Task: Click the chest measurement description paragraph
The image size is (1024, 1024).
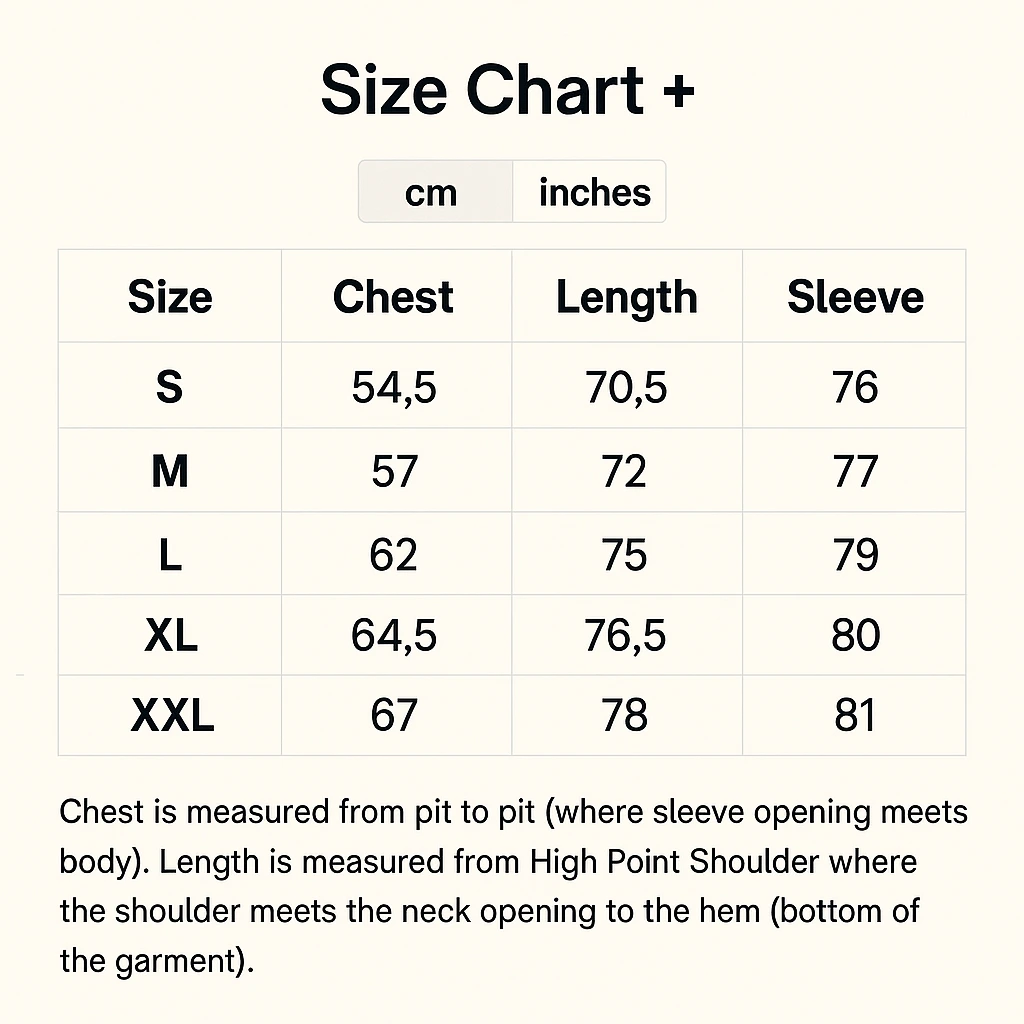Action: [x=513, y=886]
